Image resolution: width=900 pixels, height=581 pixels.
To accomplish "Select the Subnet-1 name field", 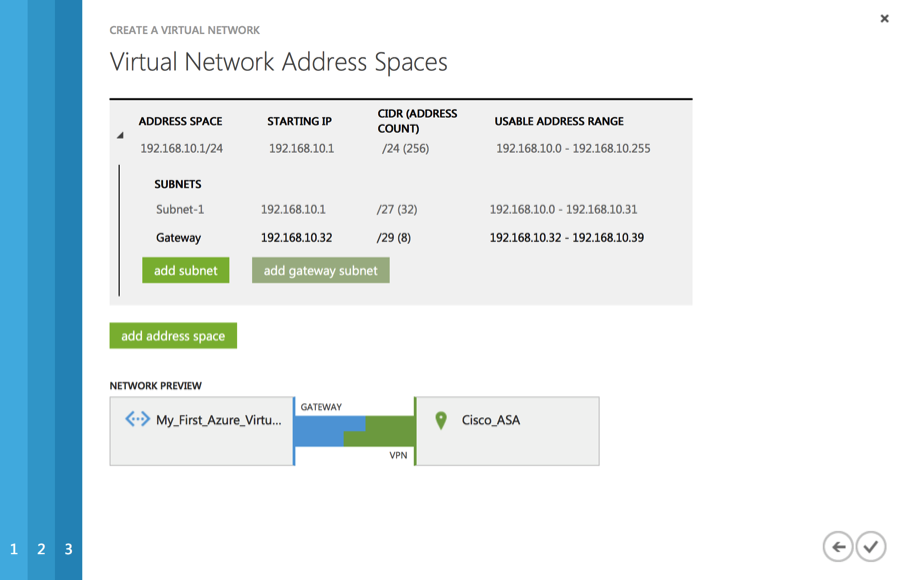I will tap(180, 210).
